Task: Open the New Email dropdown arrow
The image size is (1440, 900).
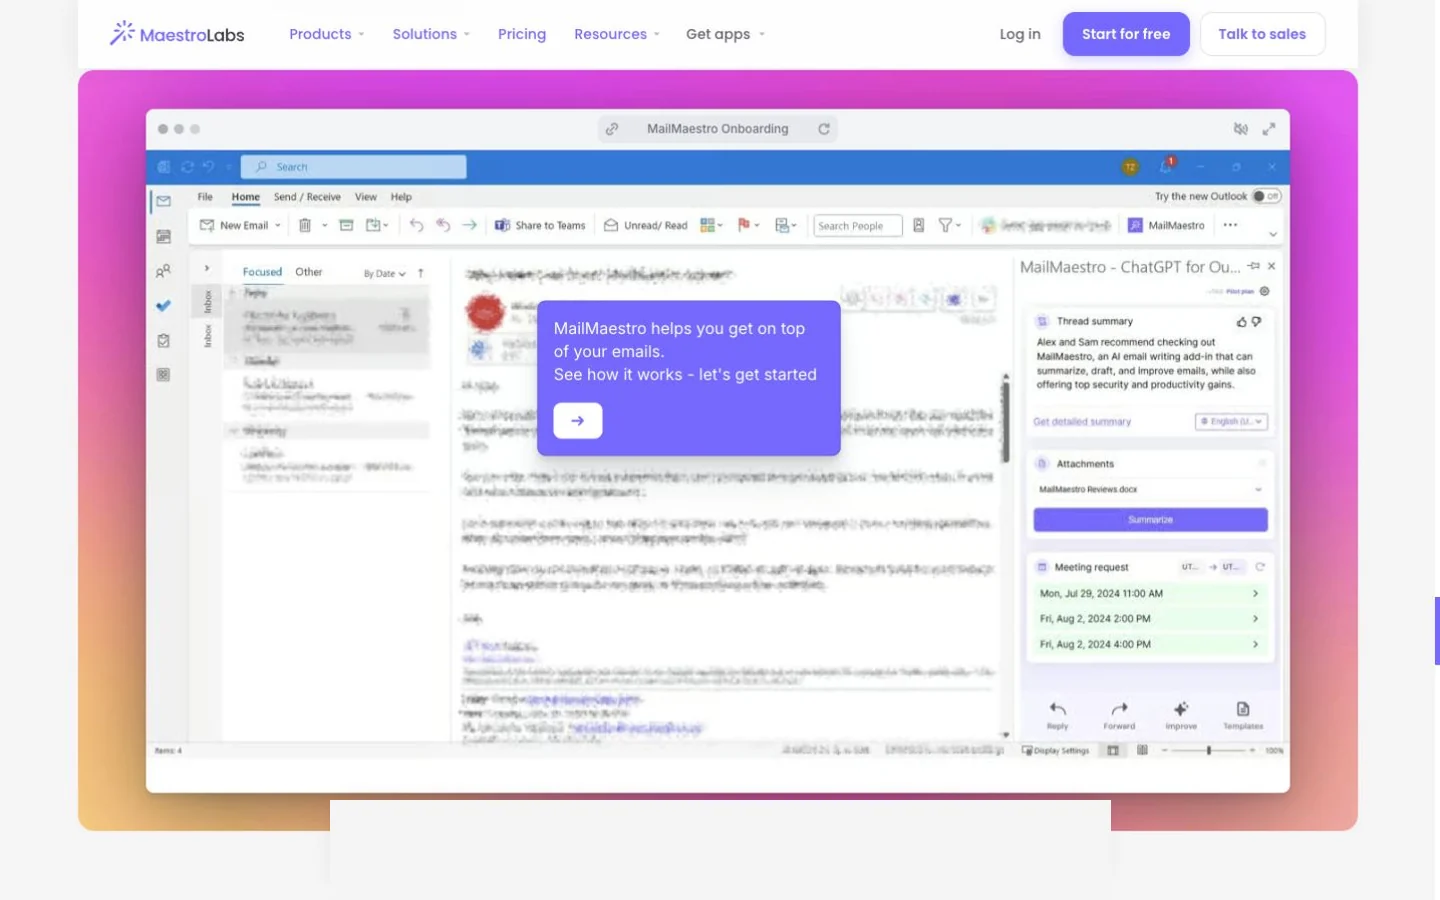Action: click(278, 226)
